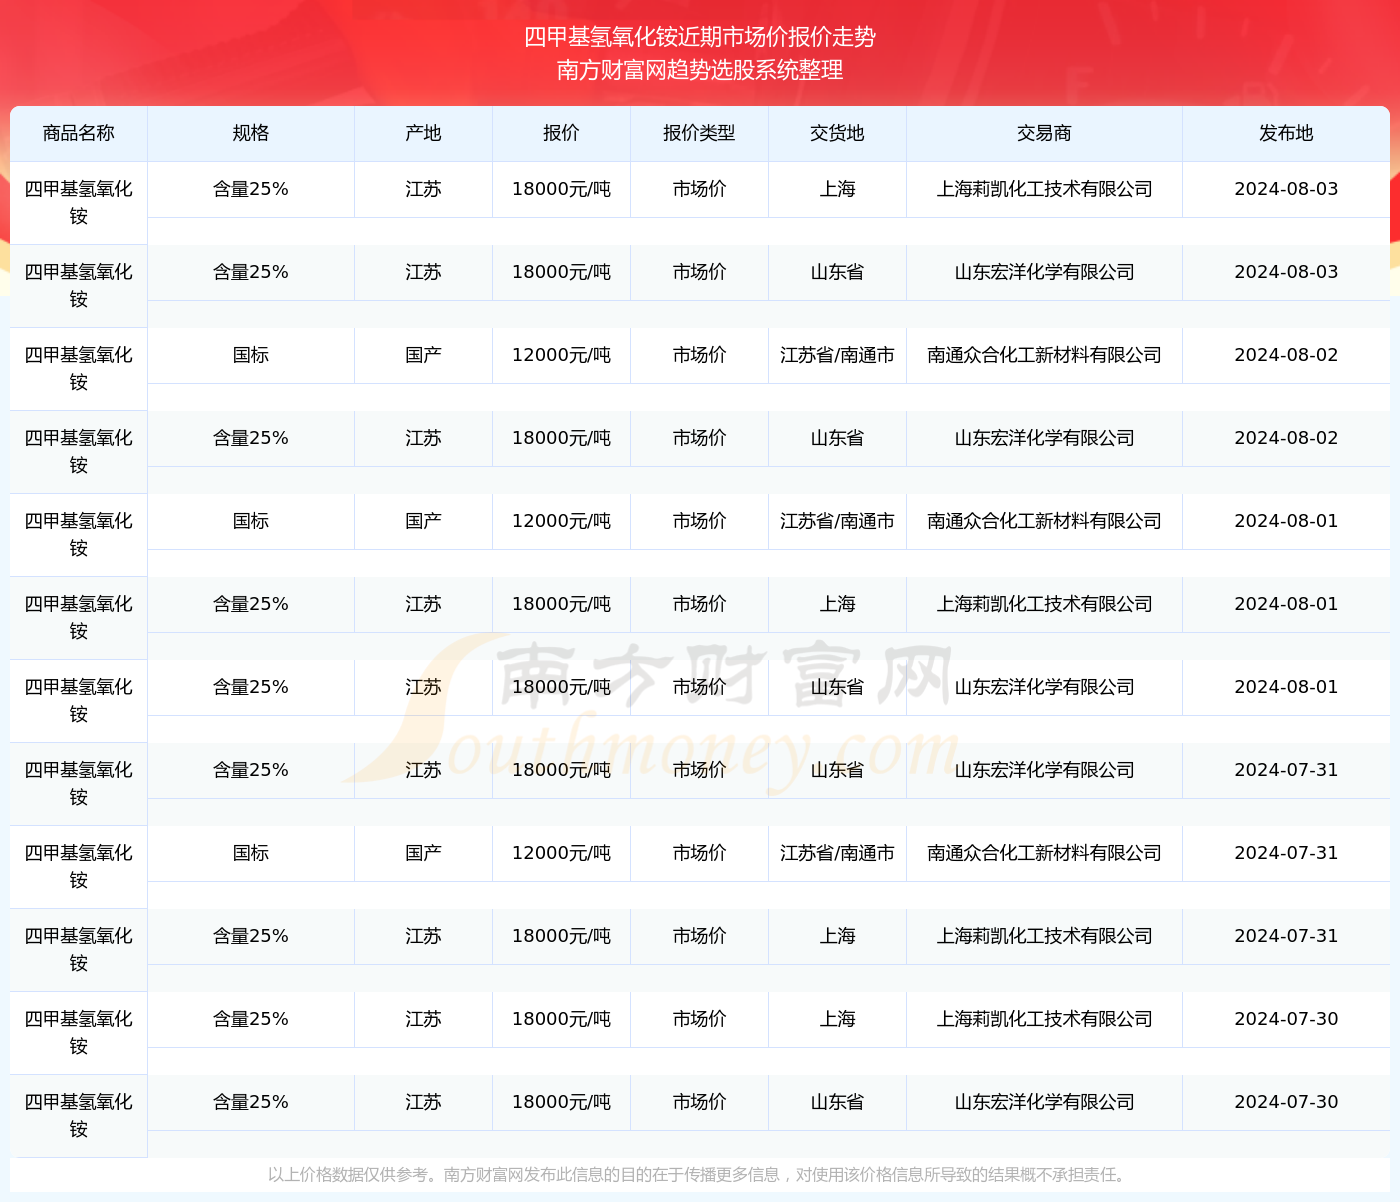1400x1202 pixels.
Task: Click 市场价 in the 2024-08-03 上海莉凯 row
Action: (x=699, y=189)
